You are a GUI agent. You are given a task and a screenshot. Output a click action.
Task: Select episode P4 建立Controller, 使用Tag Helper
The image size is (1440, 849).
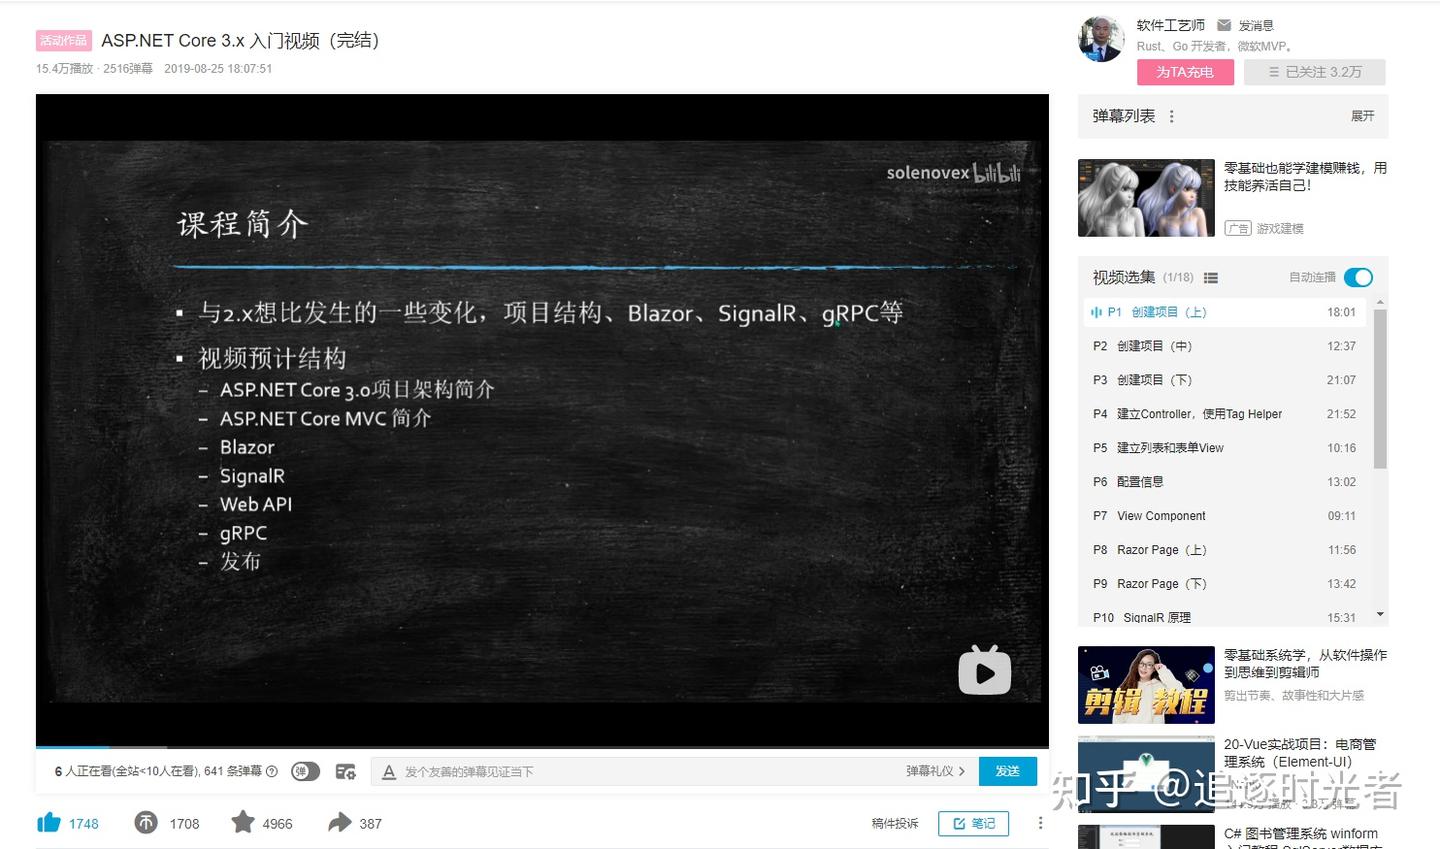tap(1230, 414)
